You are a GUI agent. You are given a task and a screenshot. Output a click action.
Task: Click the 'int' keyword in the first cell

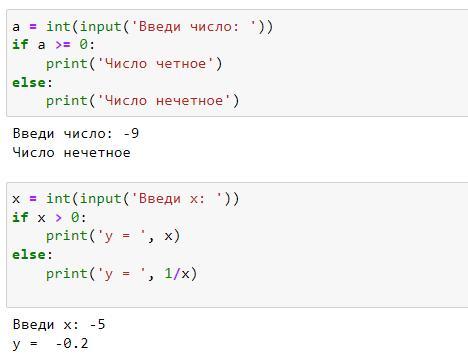[58, 27]
